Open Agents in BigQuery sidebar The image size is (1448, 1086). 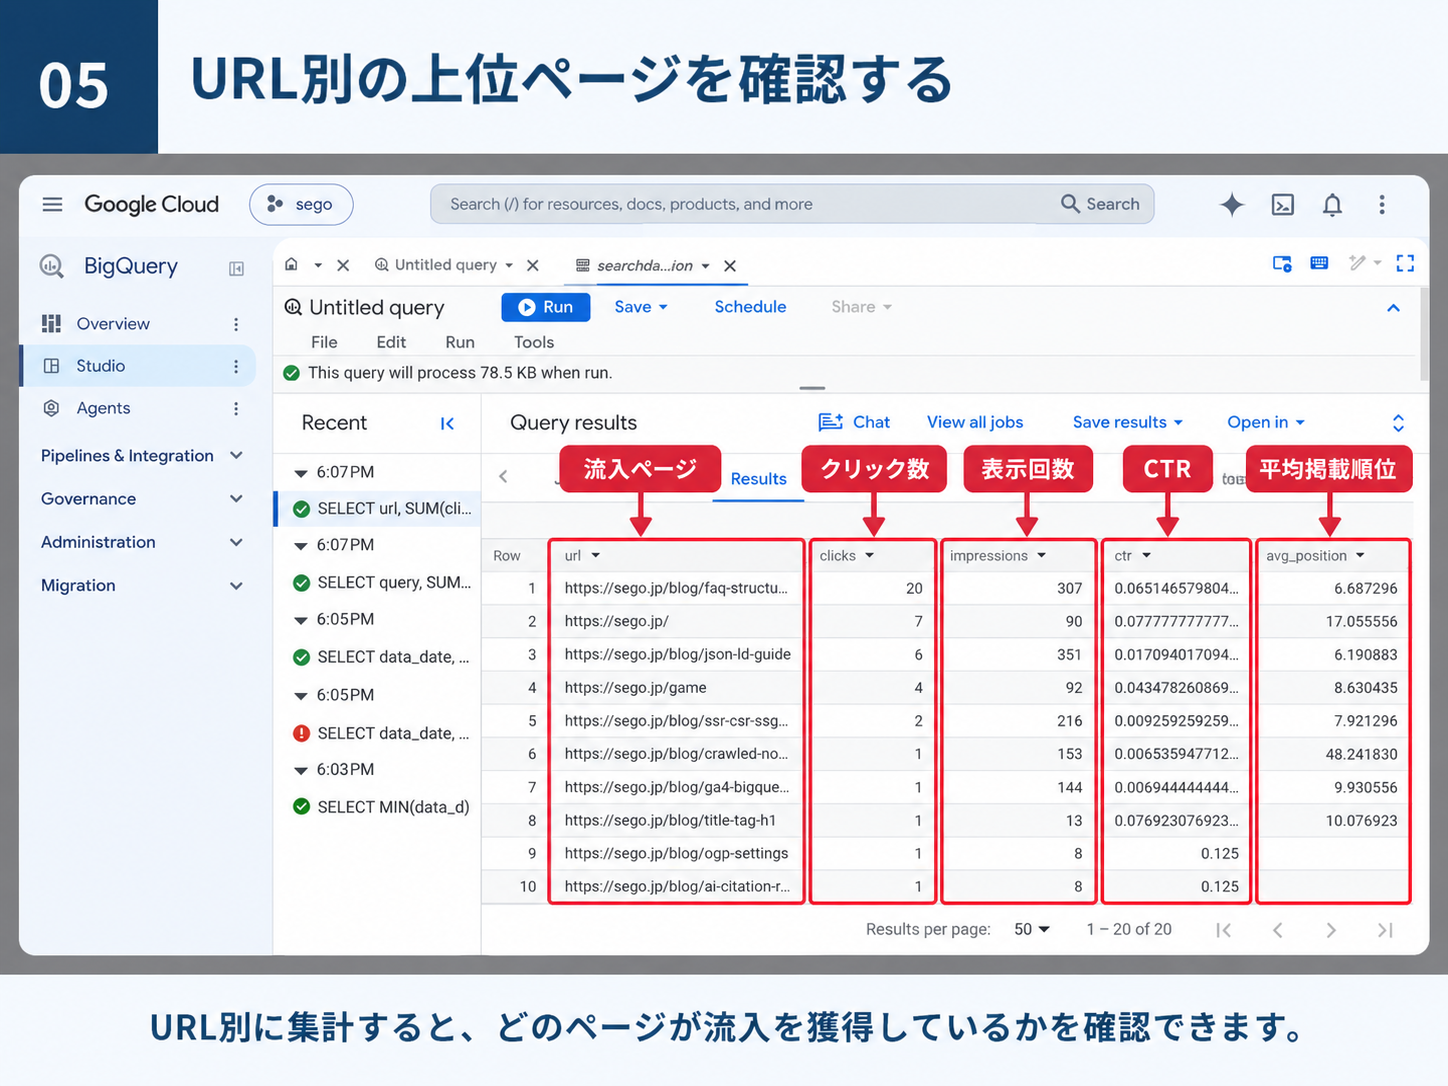point(103,408)
